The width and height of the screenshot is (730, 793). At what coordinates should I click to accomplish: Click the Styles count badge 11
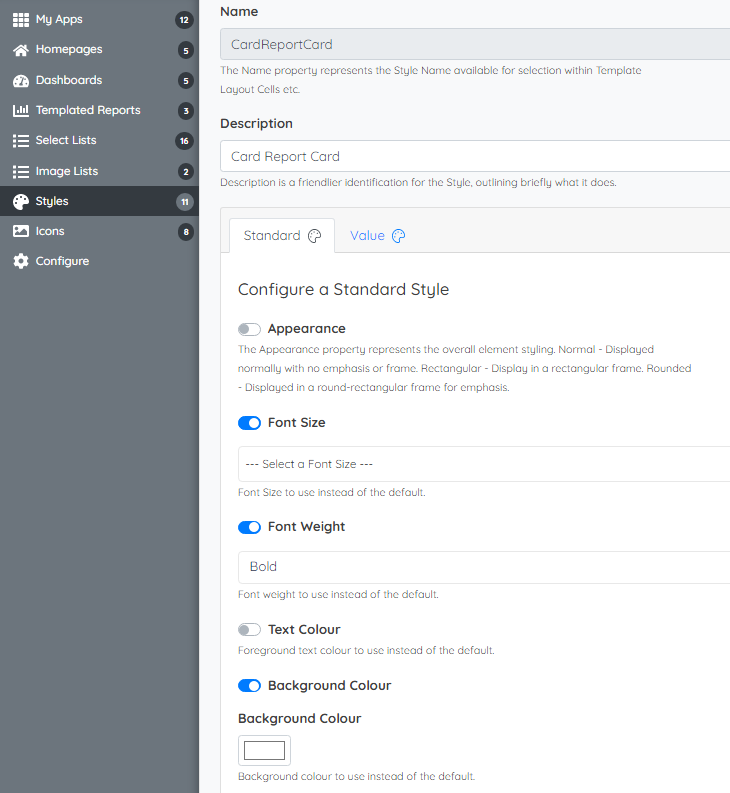[x=185, y=202]
